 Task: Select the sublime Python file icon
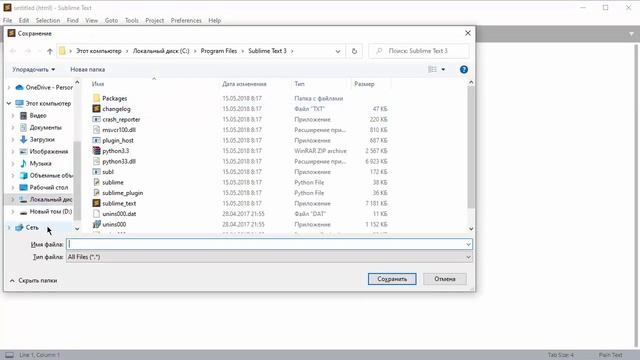96,182
